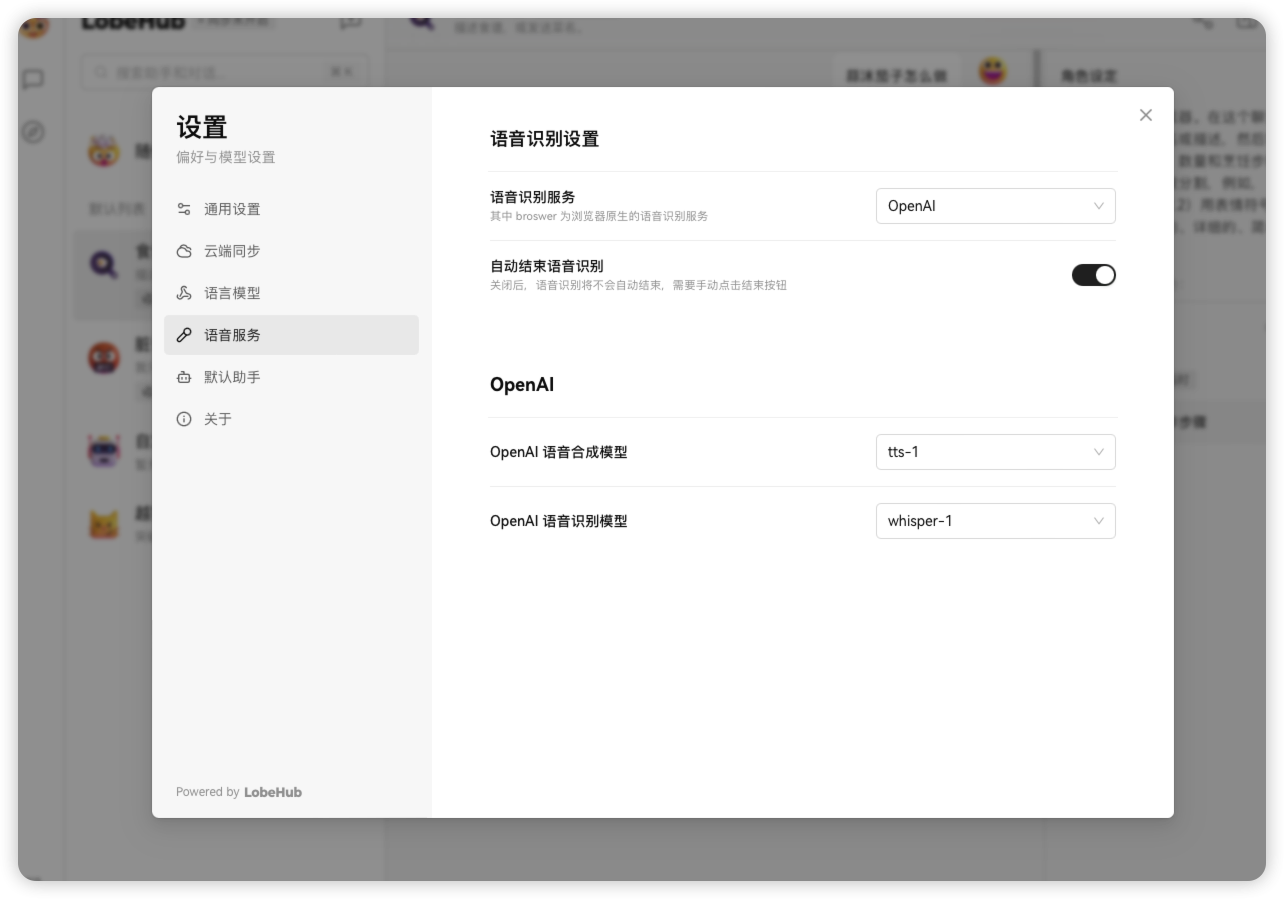Select the microphone icon for 语音服务
The height and width of the screenshot is (899, 1284).
pyautogui.click(x=184, y=335)
